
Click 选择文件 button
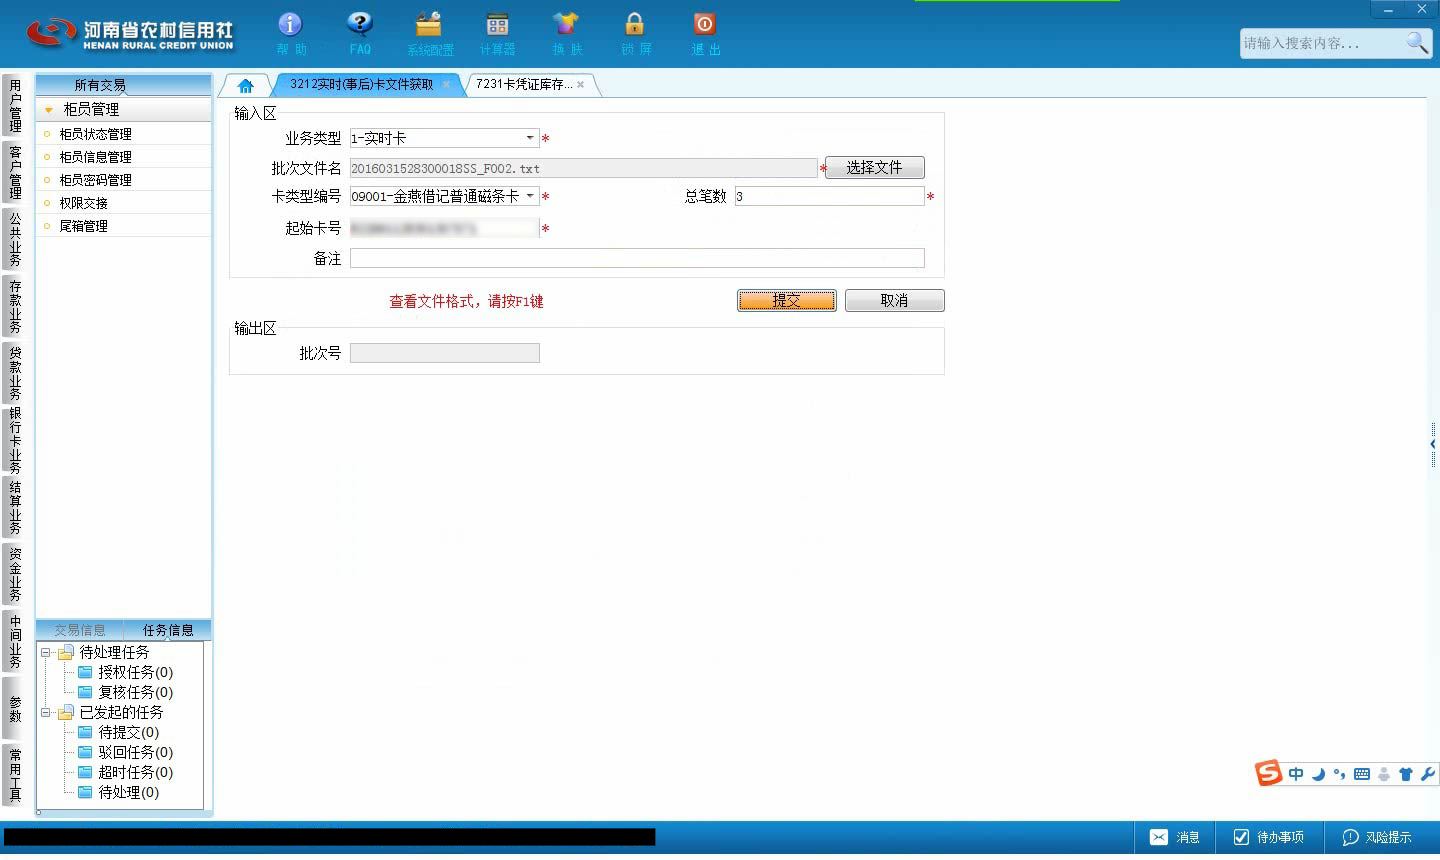tap(875, 168)
